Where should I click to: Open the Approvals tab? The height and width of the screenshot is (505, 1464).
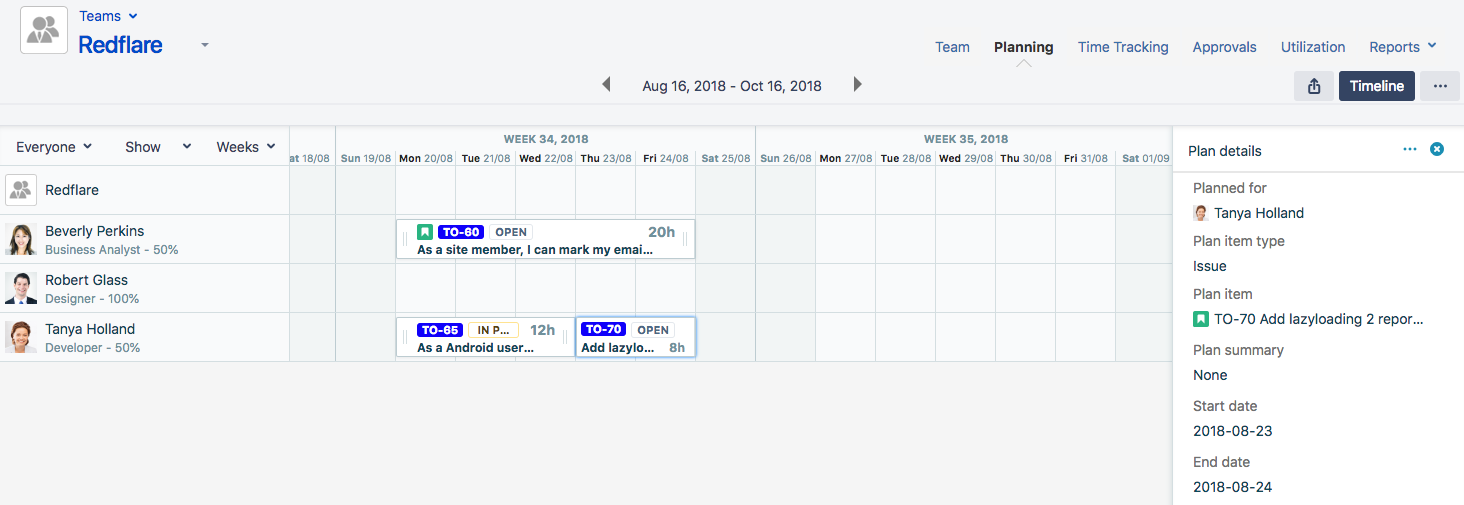(x=1224, y=47)
